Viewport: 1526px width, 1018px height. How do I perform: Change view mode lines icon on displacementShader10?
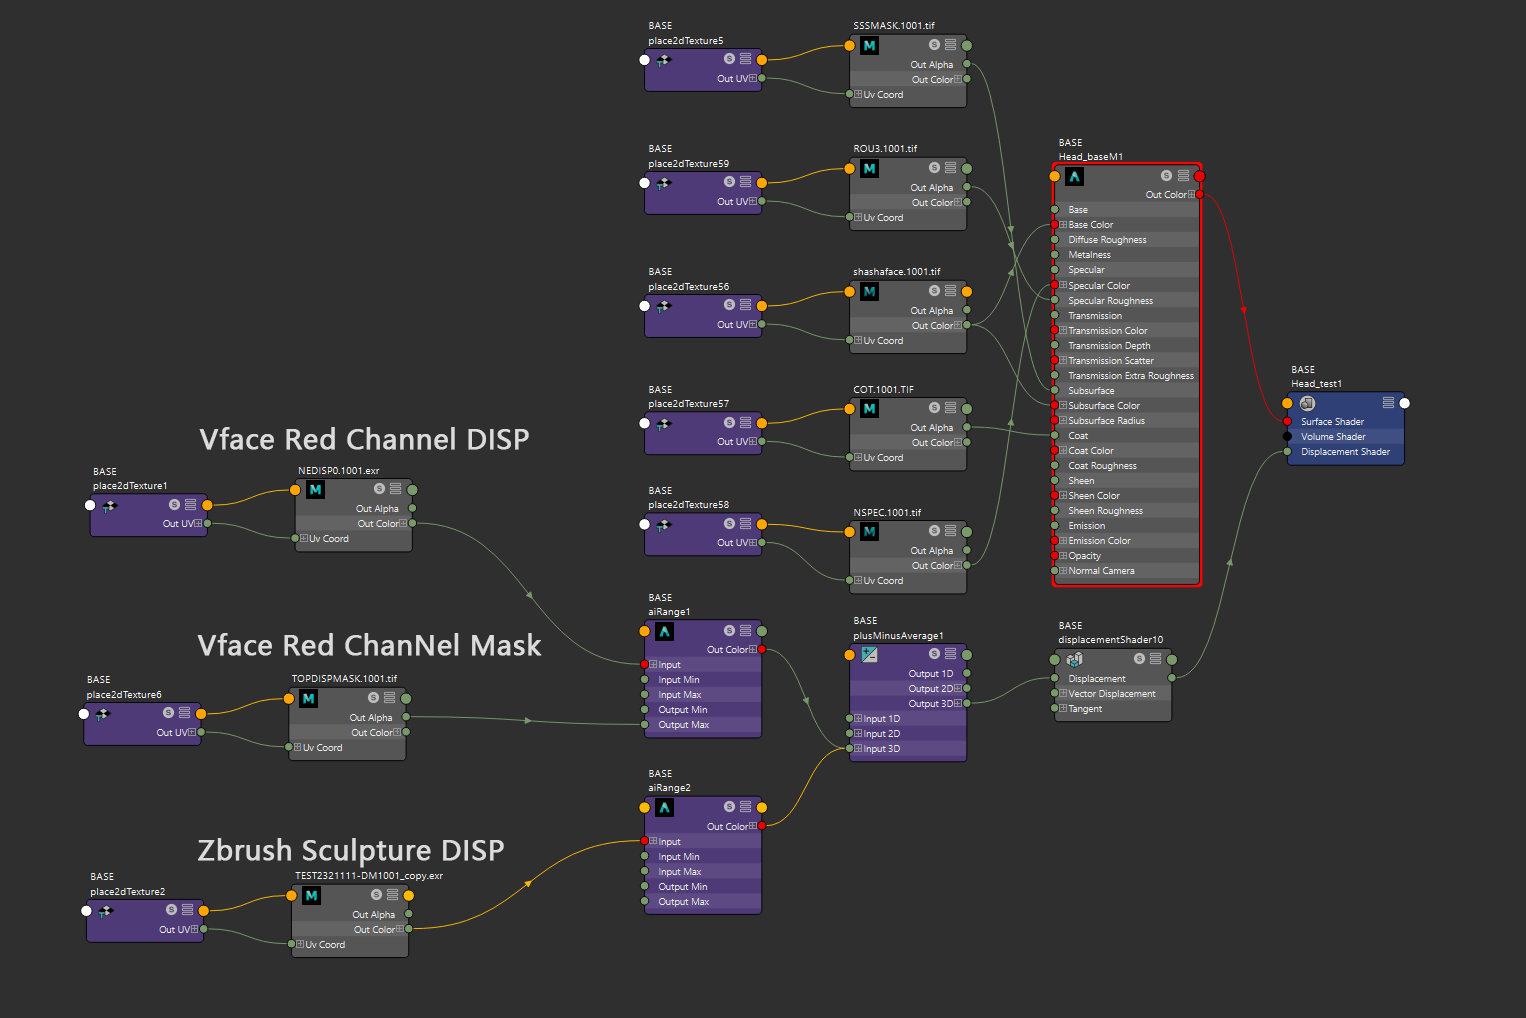[1155, 659]
